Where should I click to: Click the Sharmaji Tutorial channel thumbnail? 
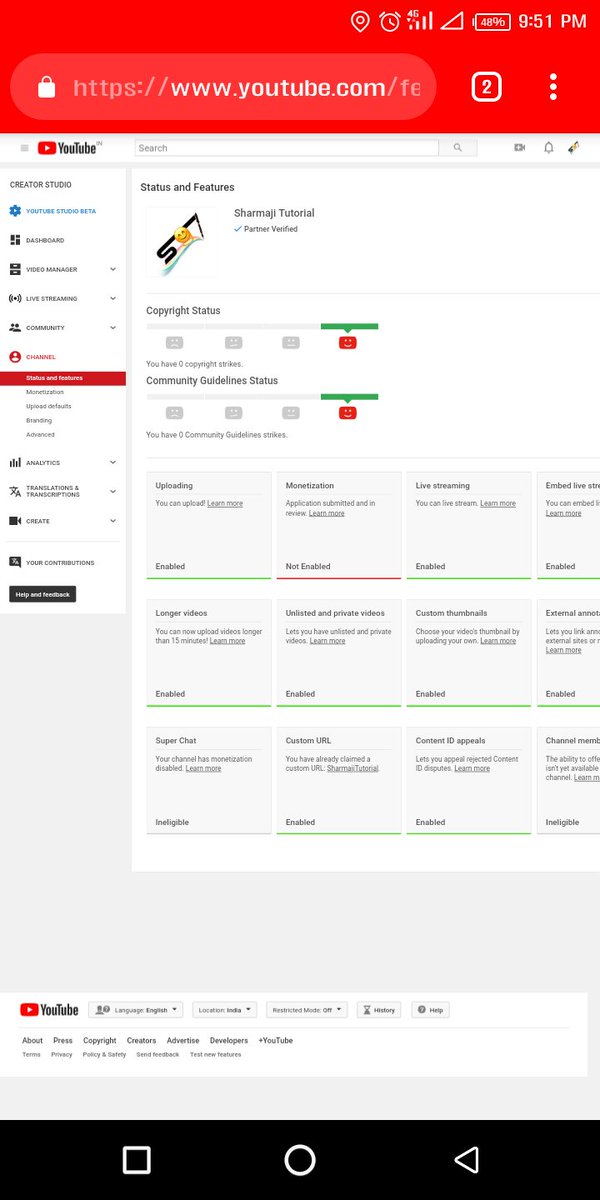pyautogui.click(x=181, y=243)
